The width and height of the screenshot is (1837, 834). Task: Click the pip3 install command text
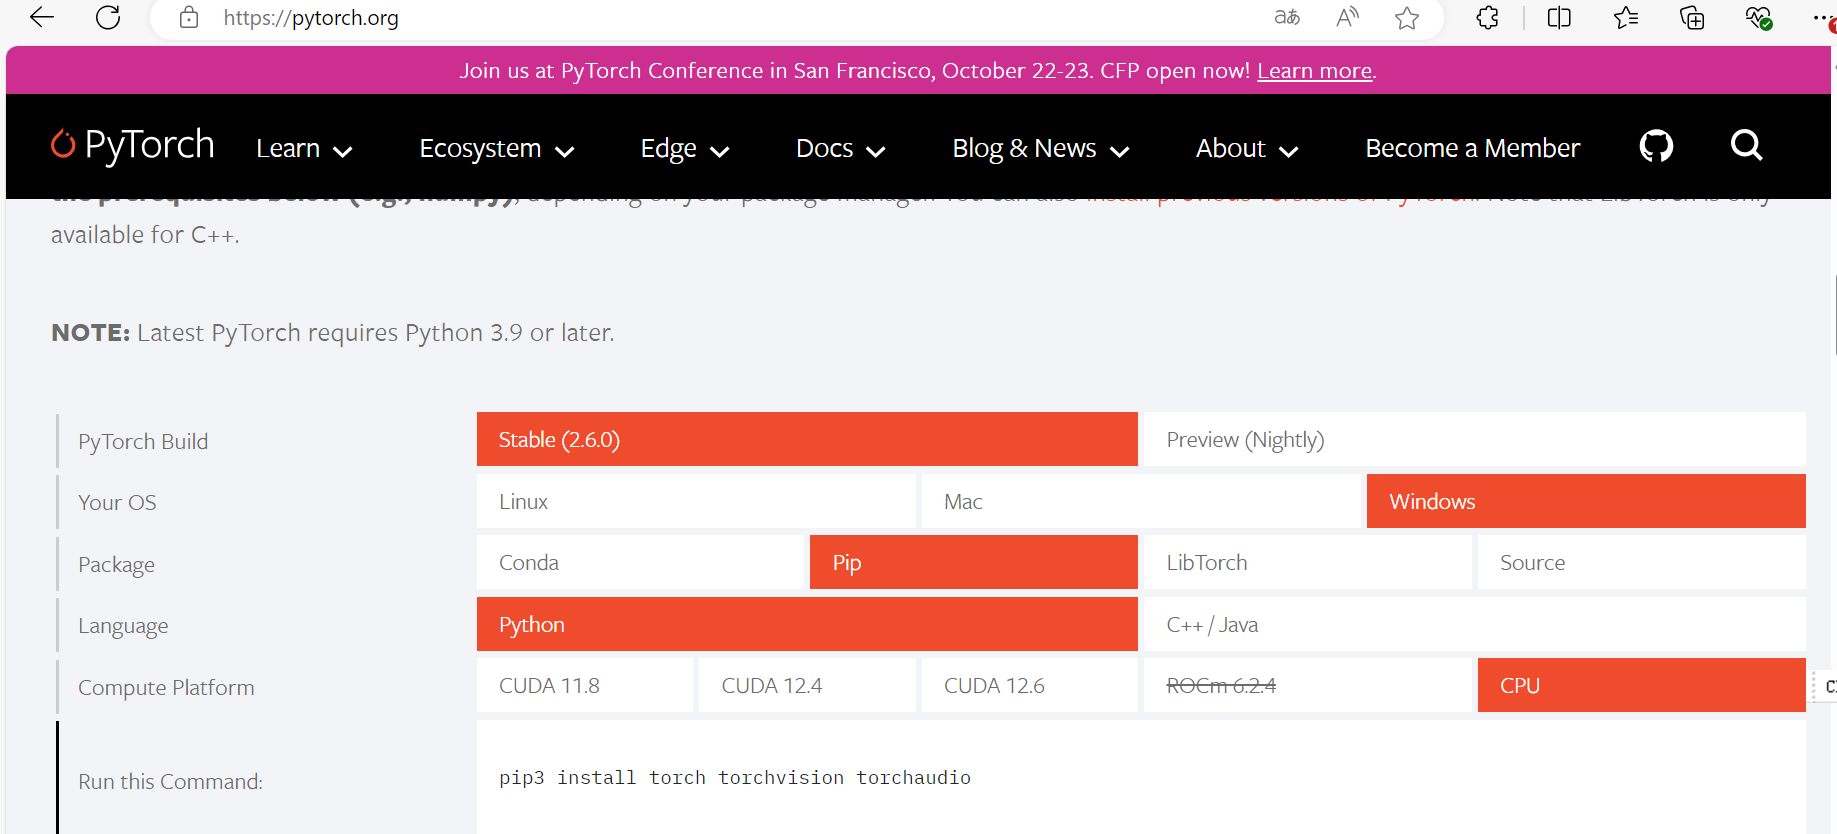tap(735, 777)
